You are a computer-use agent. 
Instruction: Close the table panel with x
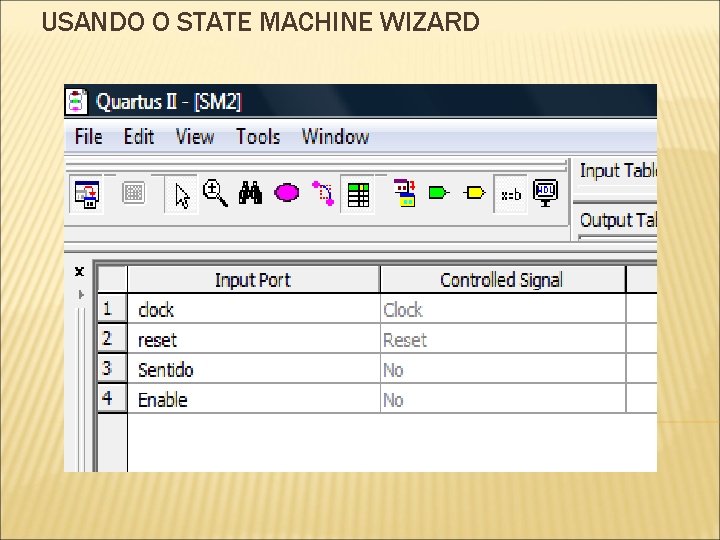click(79, 271)
